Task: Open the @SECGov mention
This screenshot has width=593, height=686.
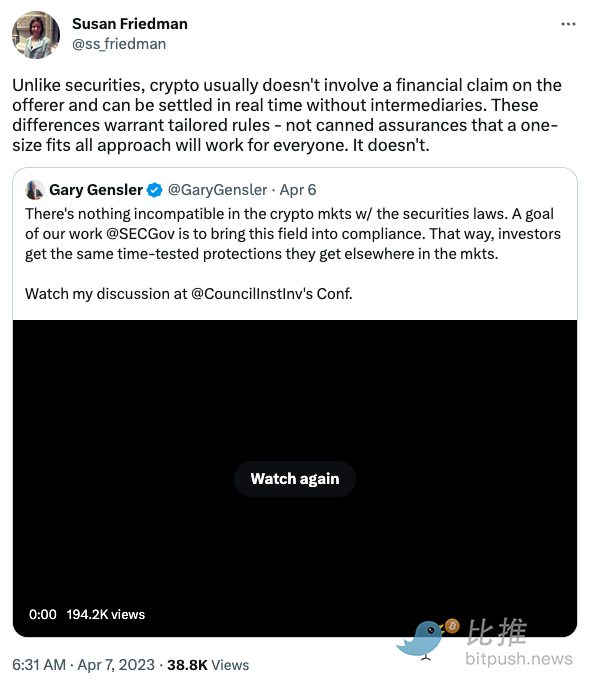Action: tap(140, 234)
